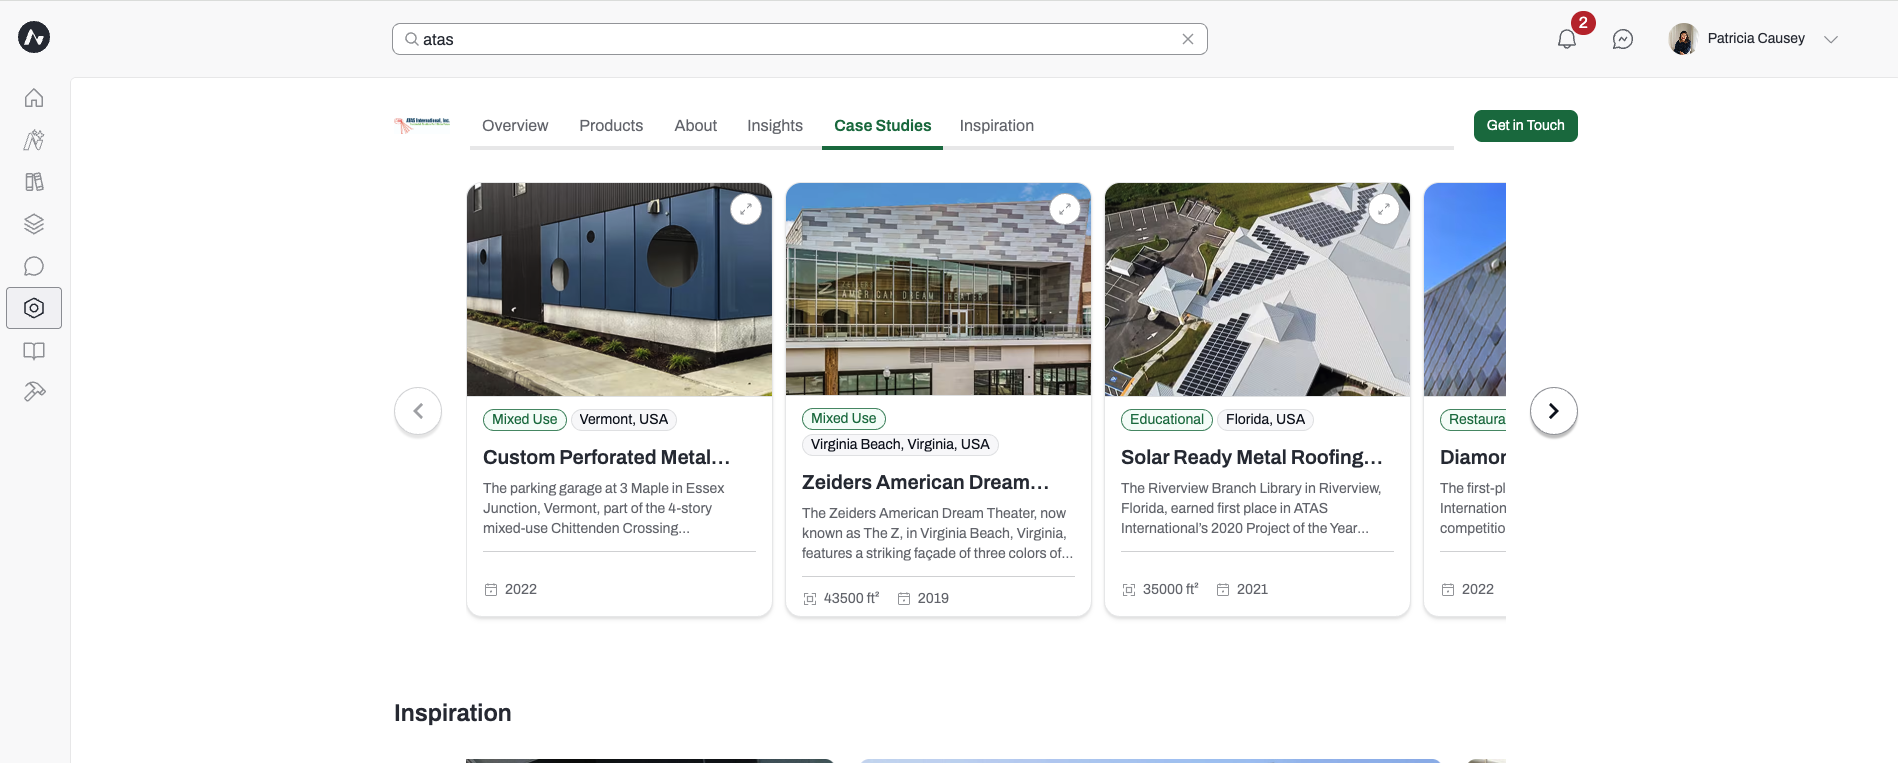Screen dimensions: 1898x763
Task: Show previous case studies with left arrow
Action: pyautogui.click(x=418, y=411)
